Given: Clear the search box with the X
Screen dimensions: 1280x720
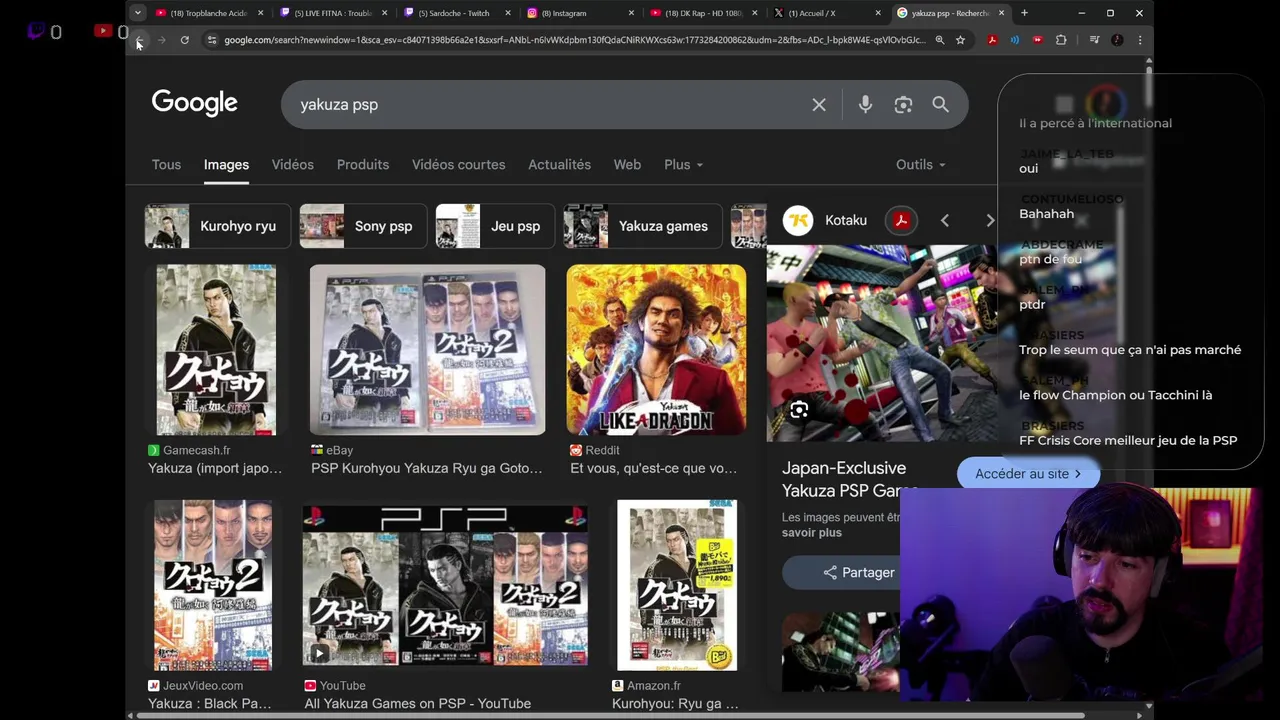Looking at the screenshot, I should pyautogui.click(x=819, y=104).
